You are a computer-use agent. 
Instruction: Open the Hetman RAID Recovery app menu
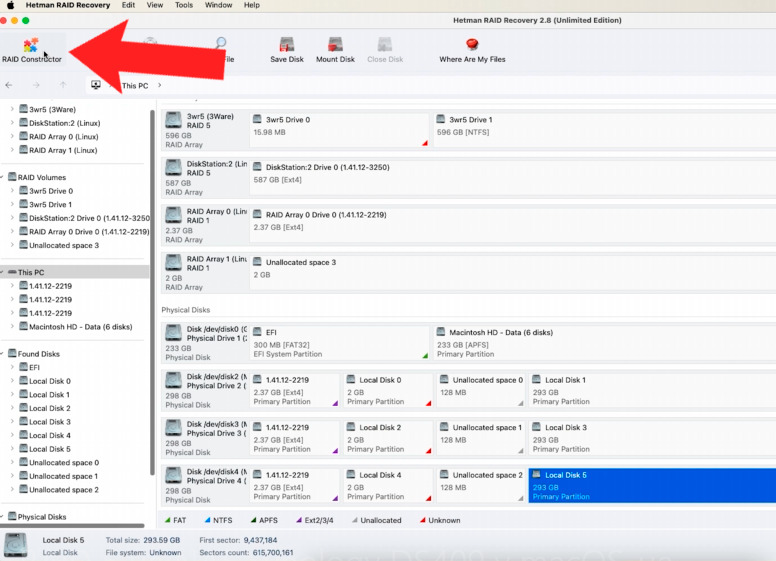tap(68, 5)
